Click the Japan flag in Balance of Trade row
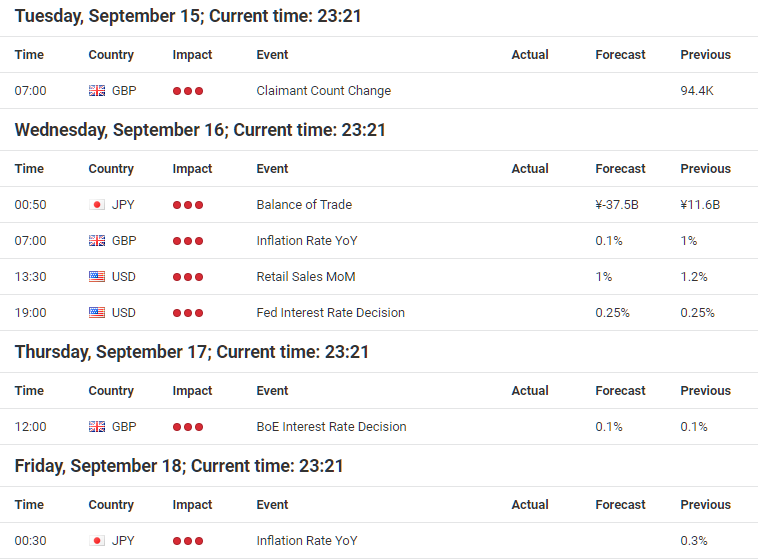Screen dimensions: 758x559 (x=97, y=205)
